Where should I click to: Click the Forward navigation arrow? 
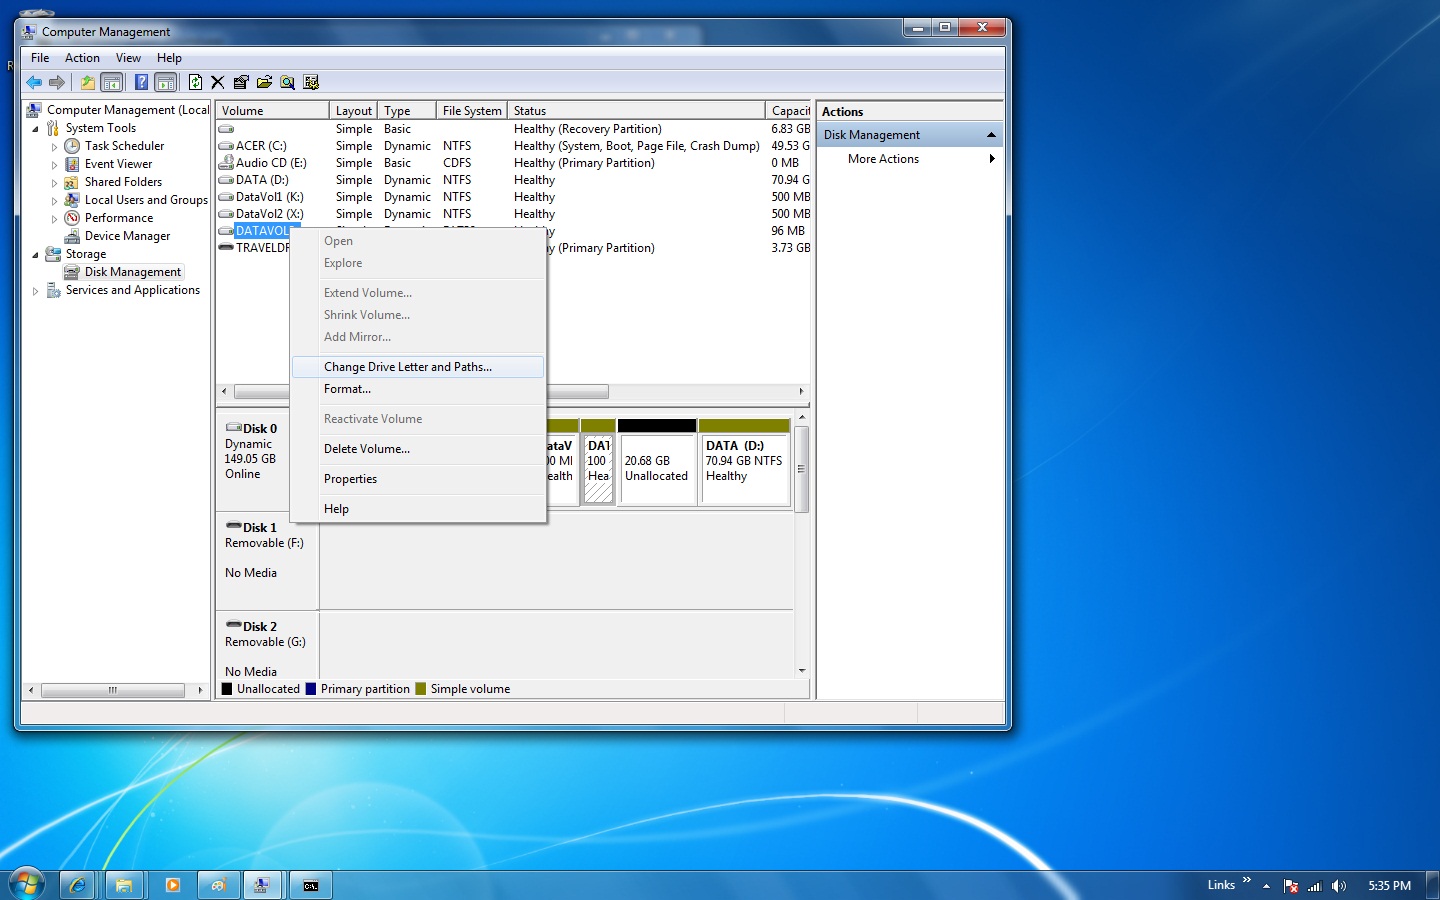(57, 82)
